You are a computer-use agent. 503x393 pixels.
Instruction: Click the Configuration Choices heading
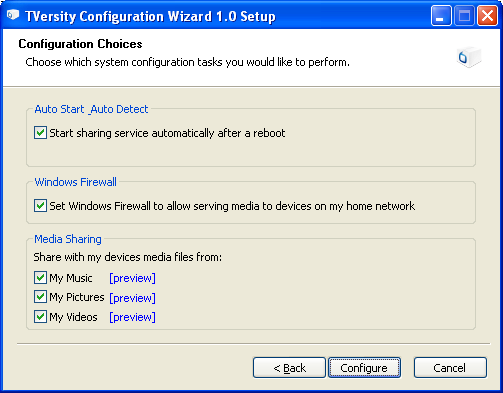(80, 44)
